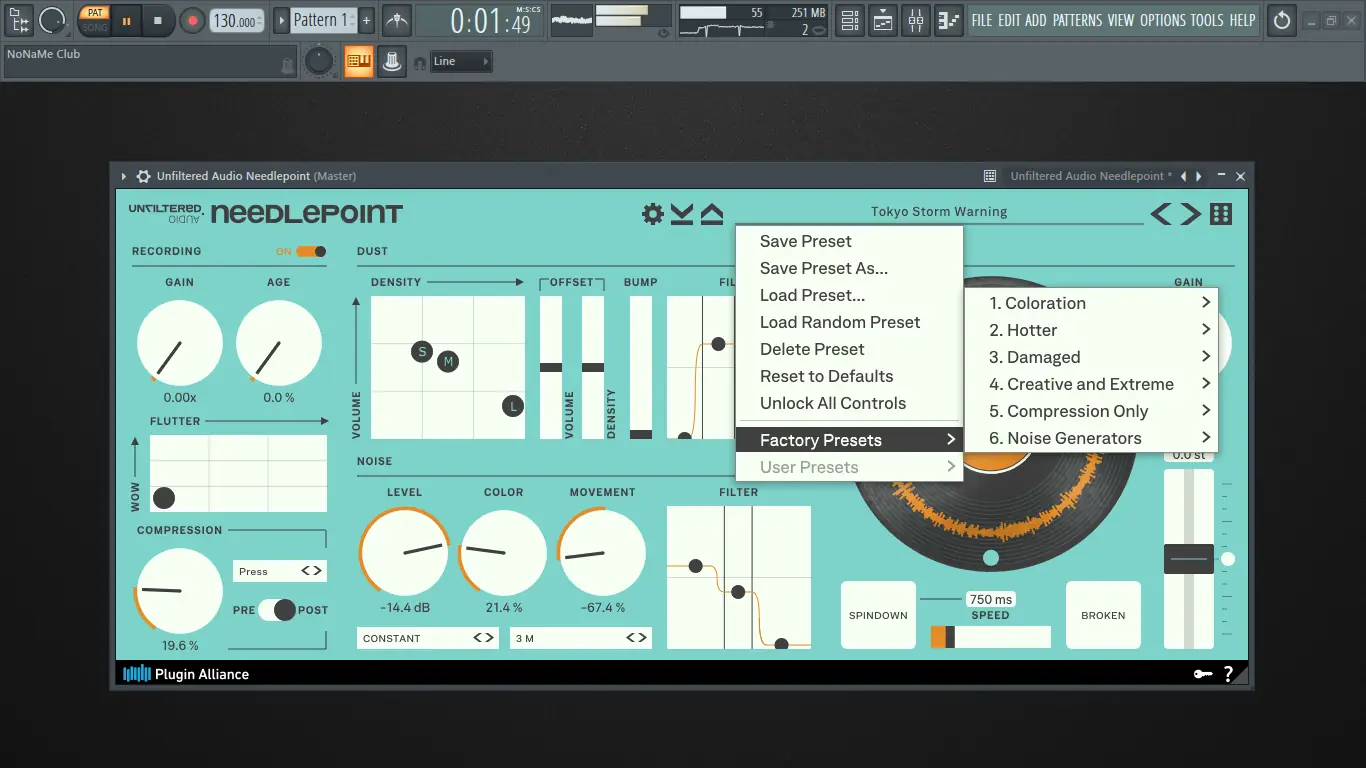
Task: Click the SPEED slider bar
Action: [x=990, y=637]
